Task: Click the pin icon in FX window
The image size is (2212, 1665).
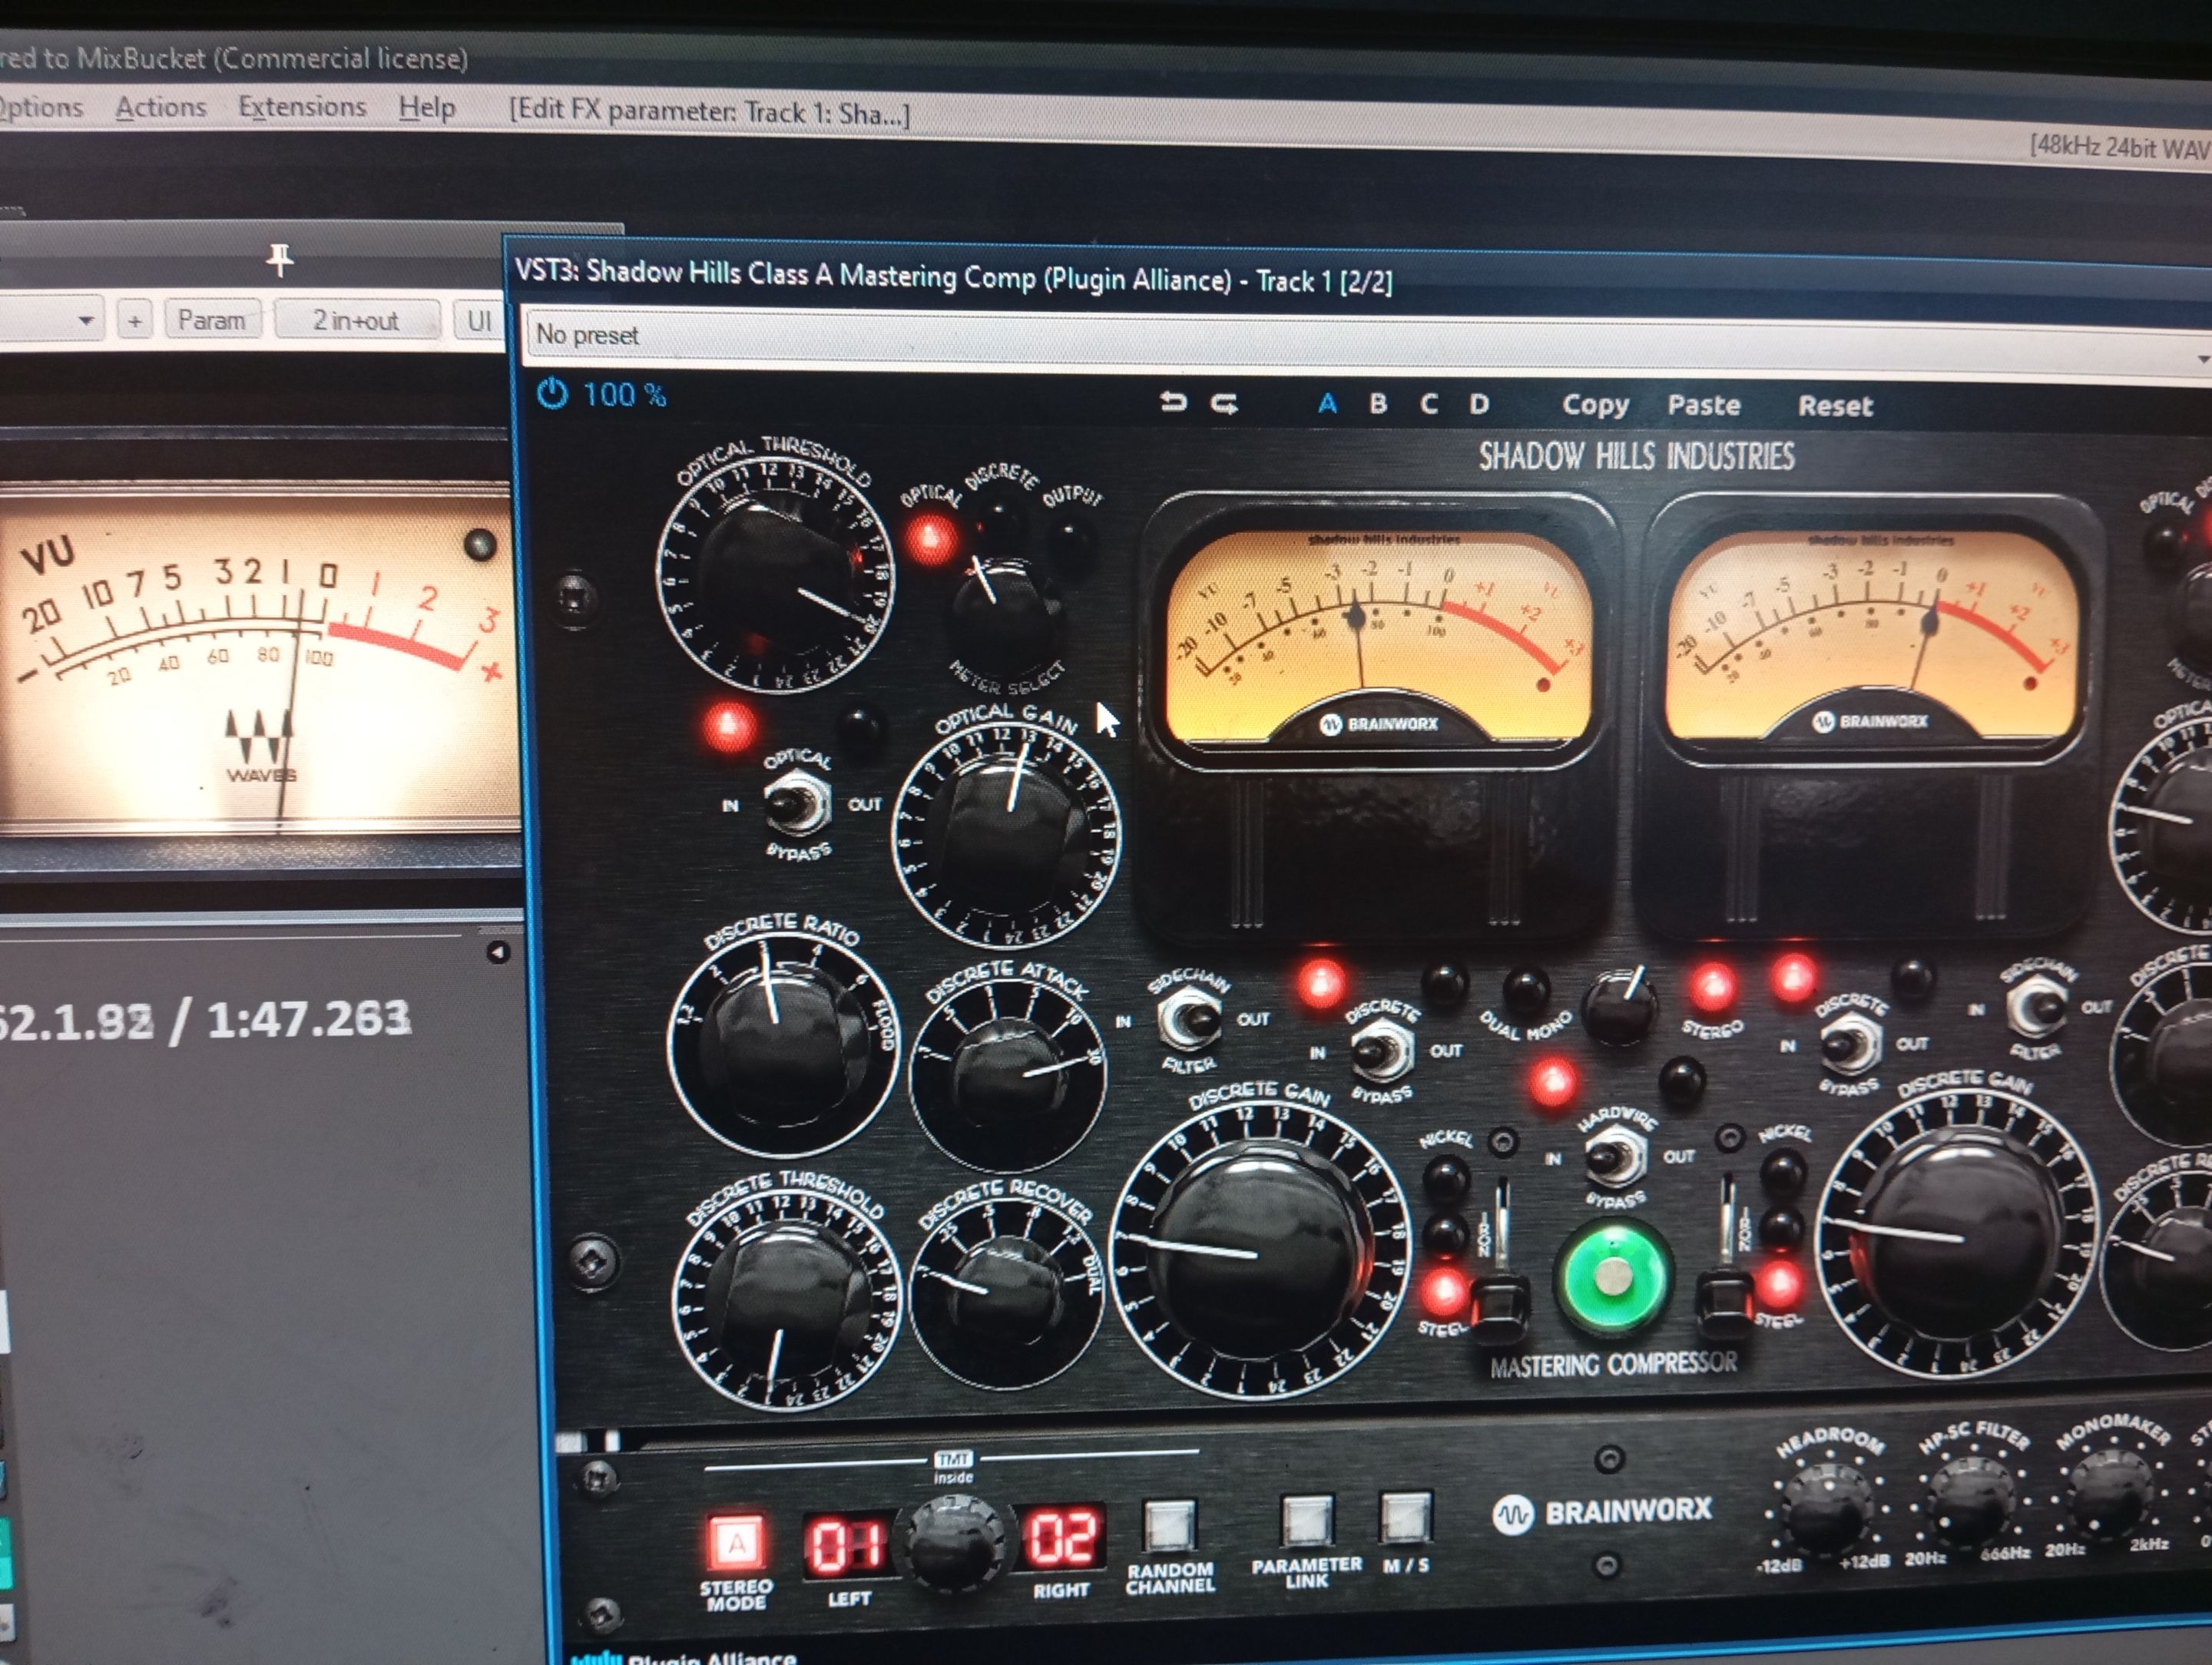Action: point(280,259)
